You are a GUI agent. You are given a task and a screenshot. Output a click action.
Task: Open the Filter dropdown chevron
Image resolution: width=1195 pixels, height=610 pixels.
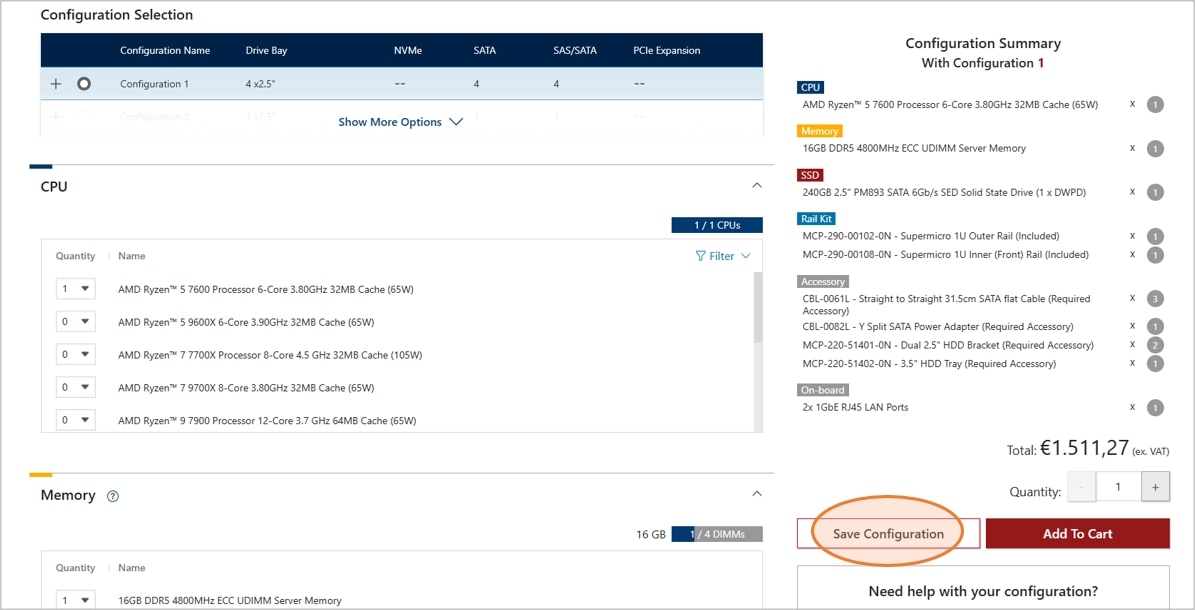click(x=745, y=256)
